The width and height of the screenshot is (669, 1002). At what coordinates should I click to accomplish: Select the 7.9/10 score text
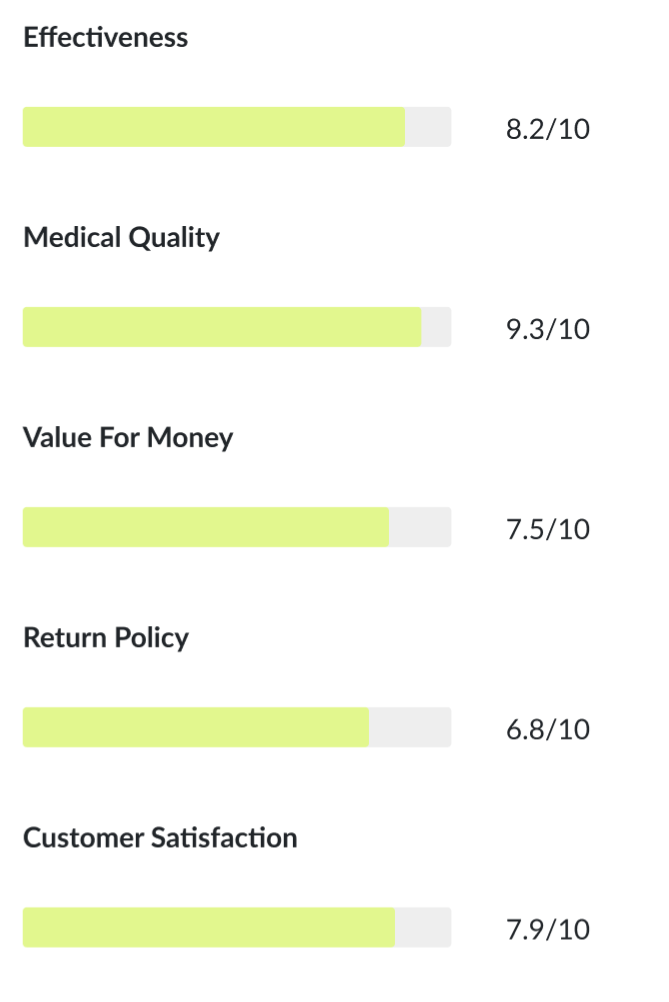tap(547, 929)
